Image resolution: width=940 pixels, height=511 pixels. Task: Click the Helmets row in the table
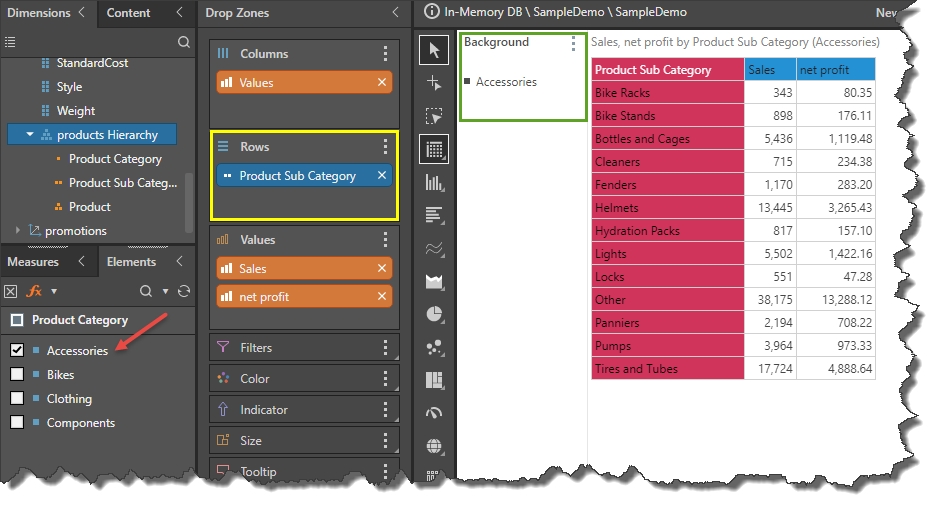(x=667, y=208)
